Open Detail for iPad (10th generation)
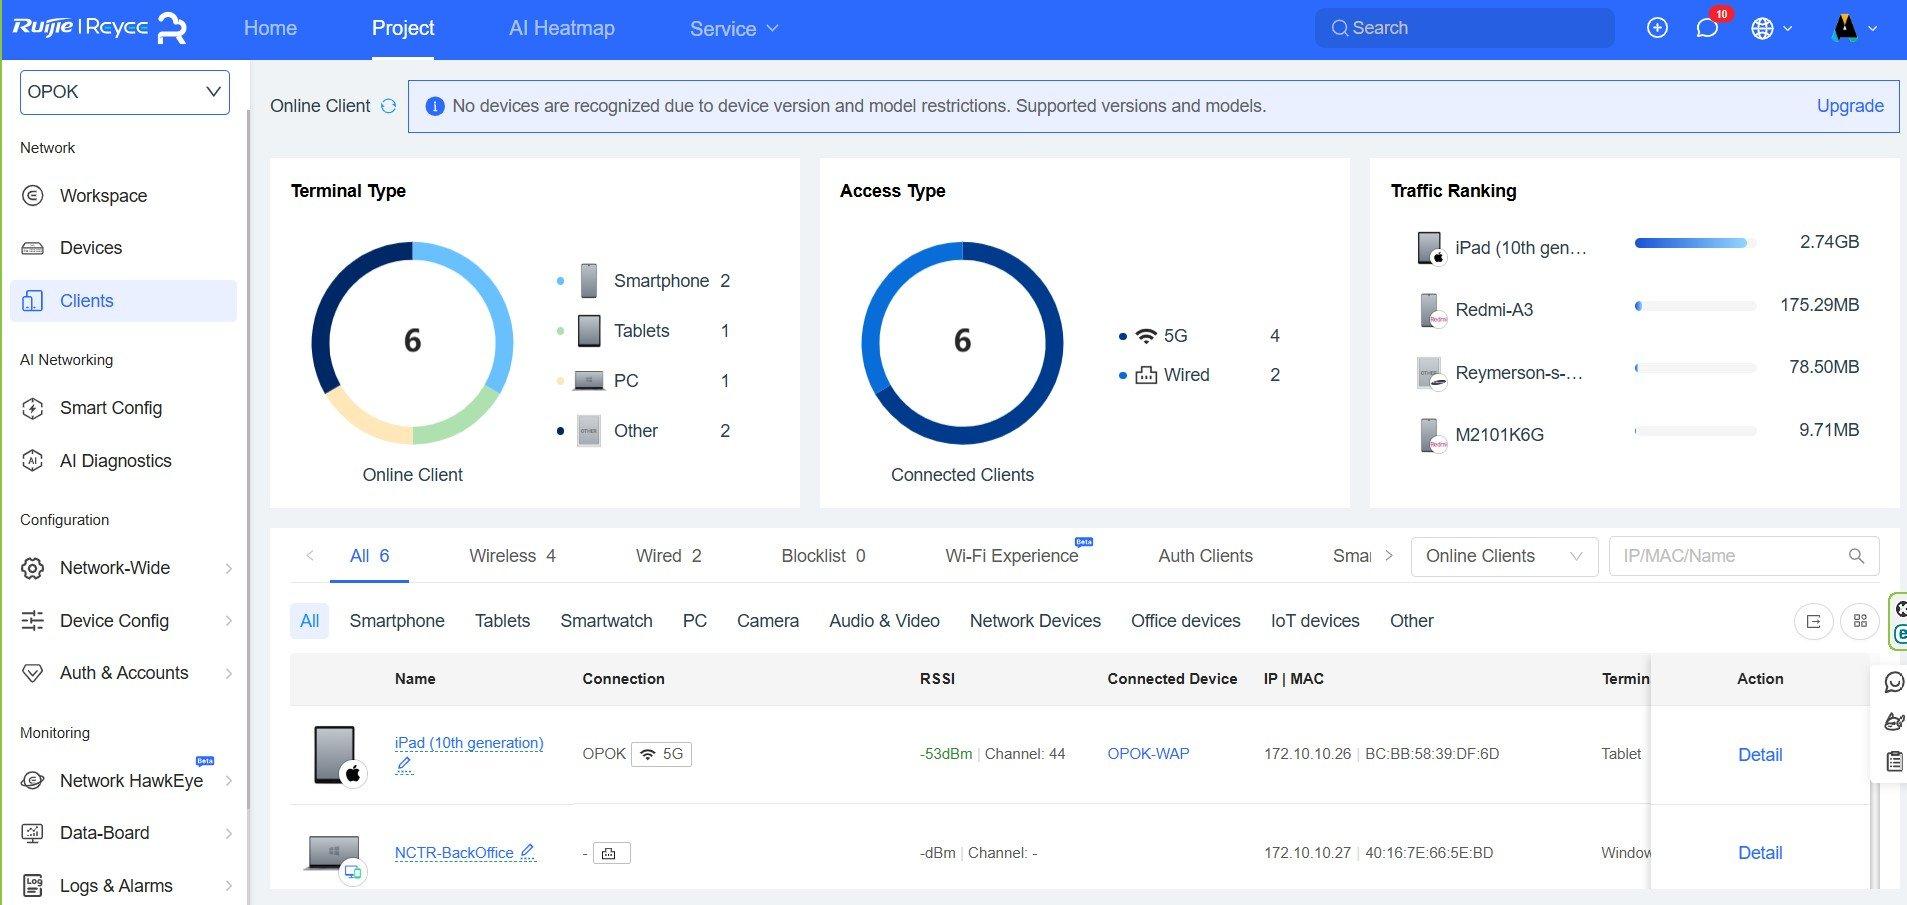 click(x=1759, y=755)
